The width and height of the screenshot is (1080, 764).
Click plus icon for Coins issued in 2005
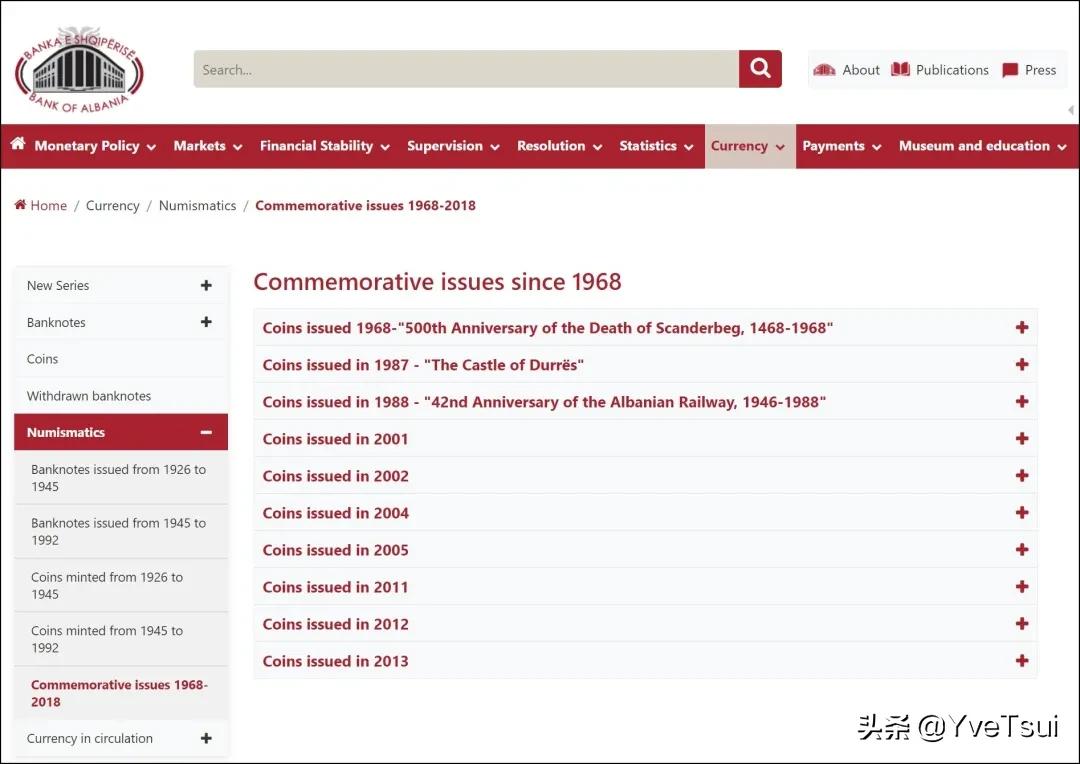click(x=1022, y=550)
